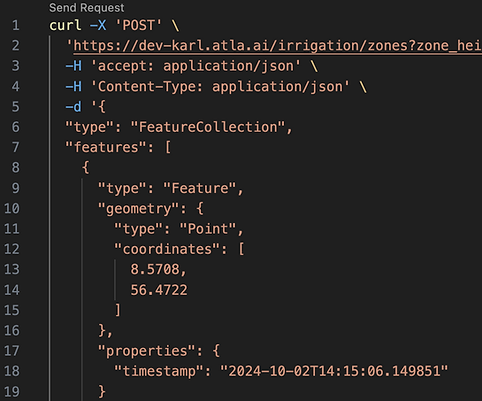Click the Send Request code lens

(x=86, y=8)
